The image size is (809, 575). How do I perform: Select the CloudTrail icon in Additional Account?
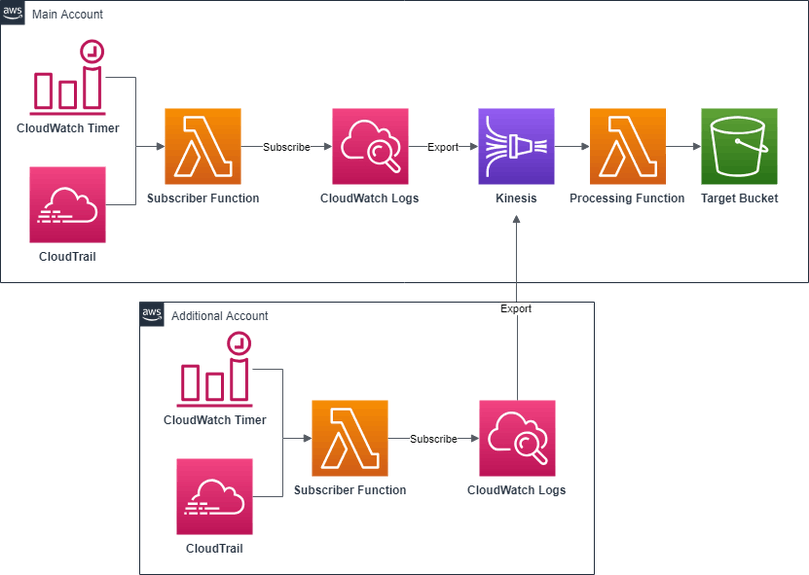[214, 496]
